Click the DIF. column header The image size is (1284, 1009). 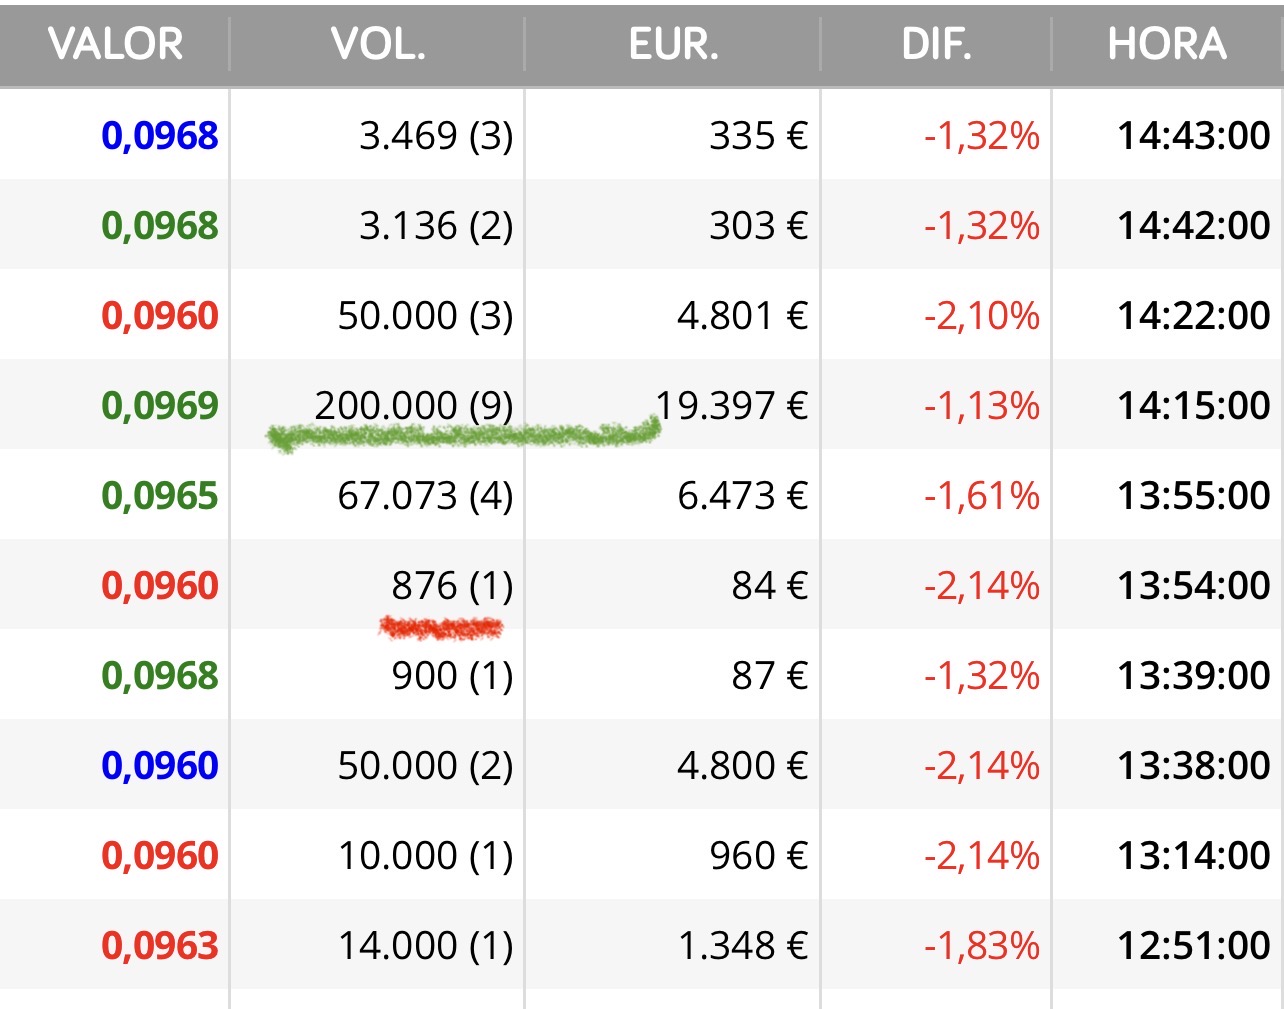(x=936, y=44)
